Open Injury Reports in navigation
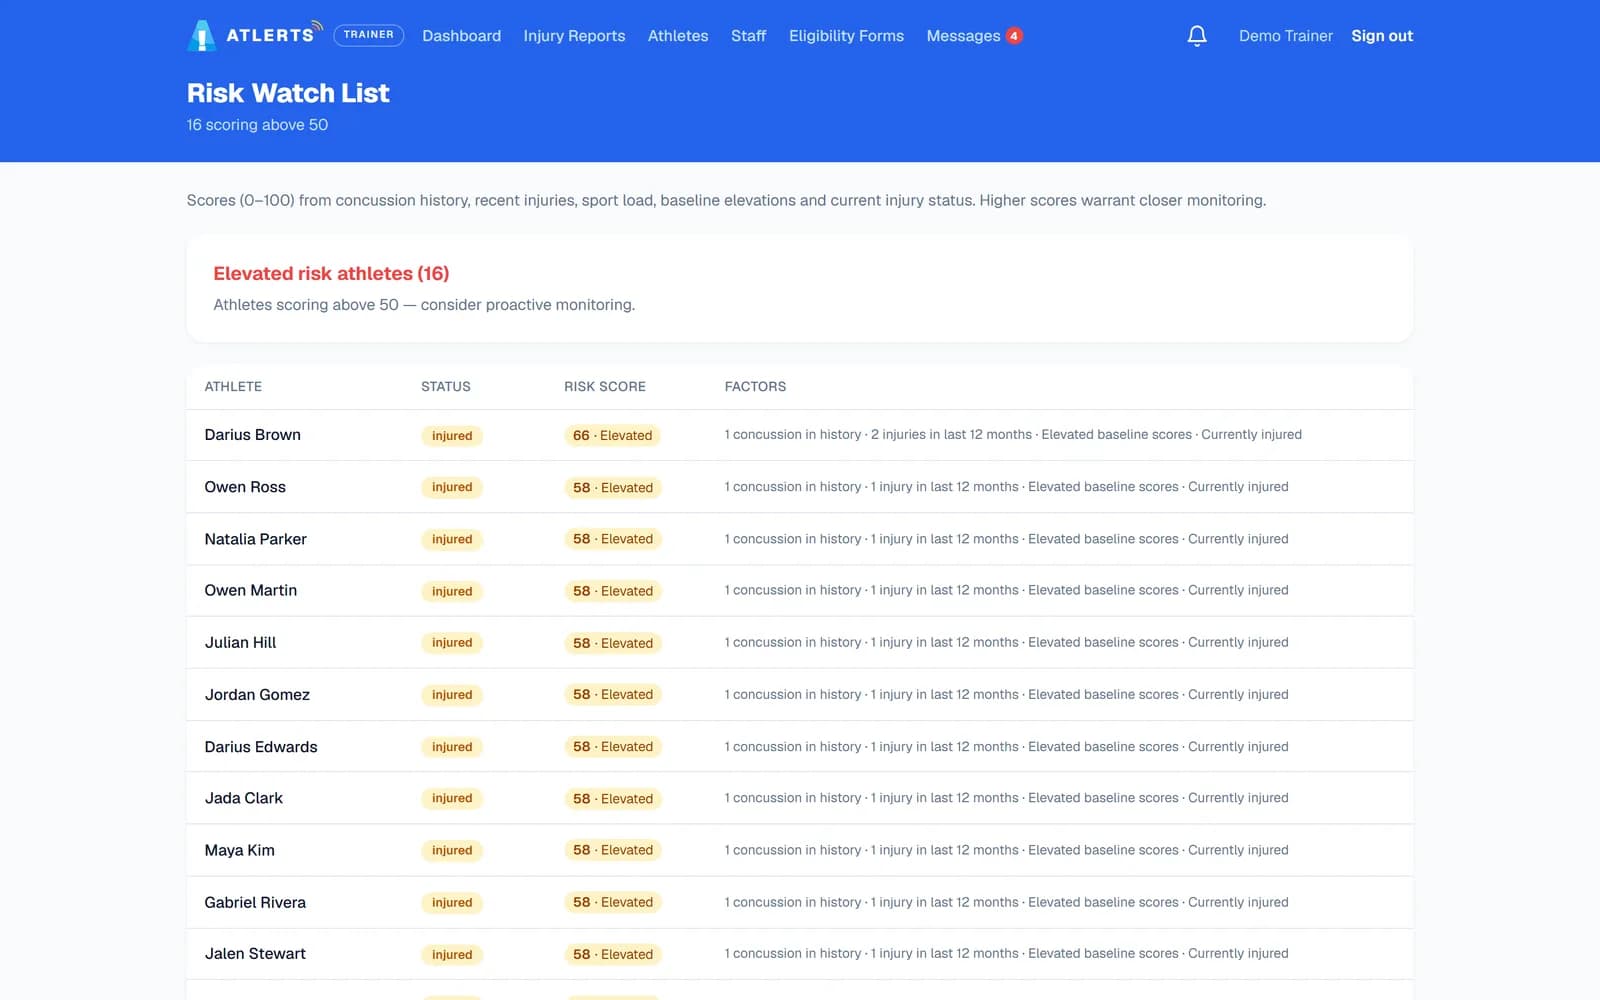Image resolution: width=1600 pixels, height=1000 pixels. (574, 36)
